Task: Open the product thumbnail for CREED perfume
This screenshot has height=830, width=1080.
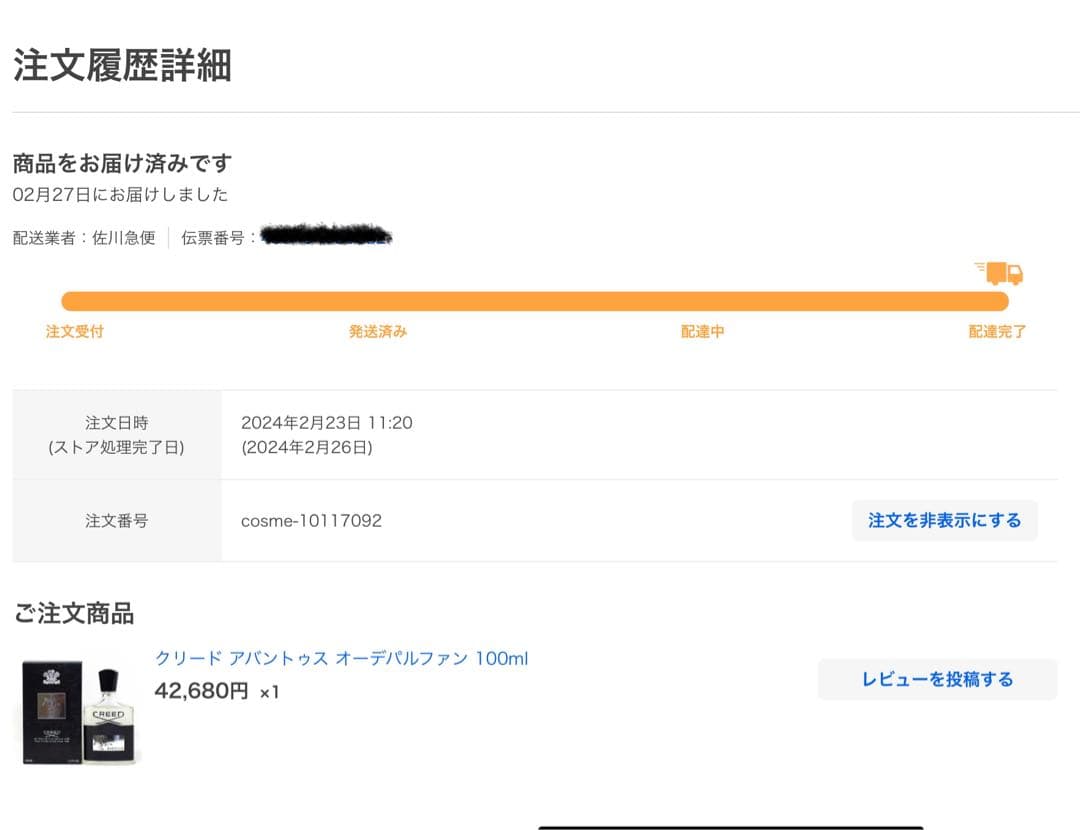Action: pyautogui.click(x=75, y=710)
